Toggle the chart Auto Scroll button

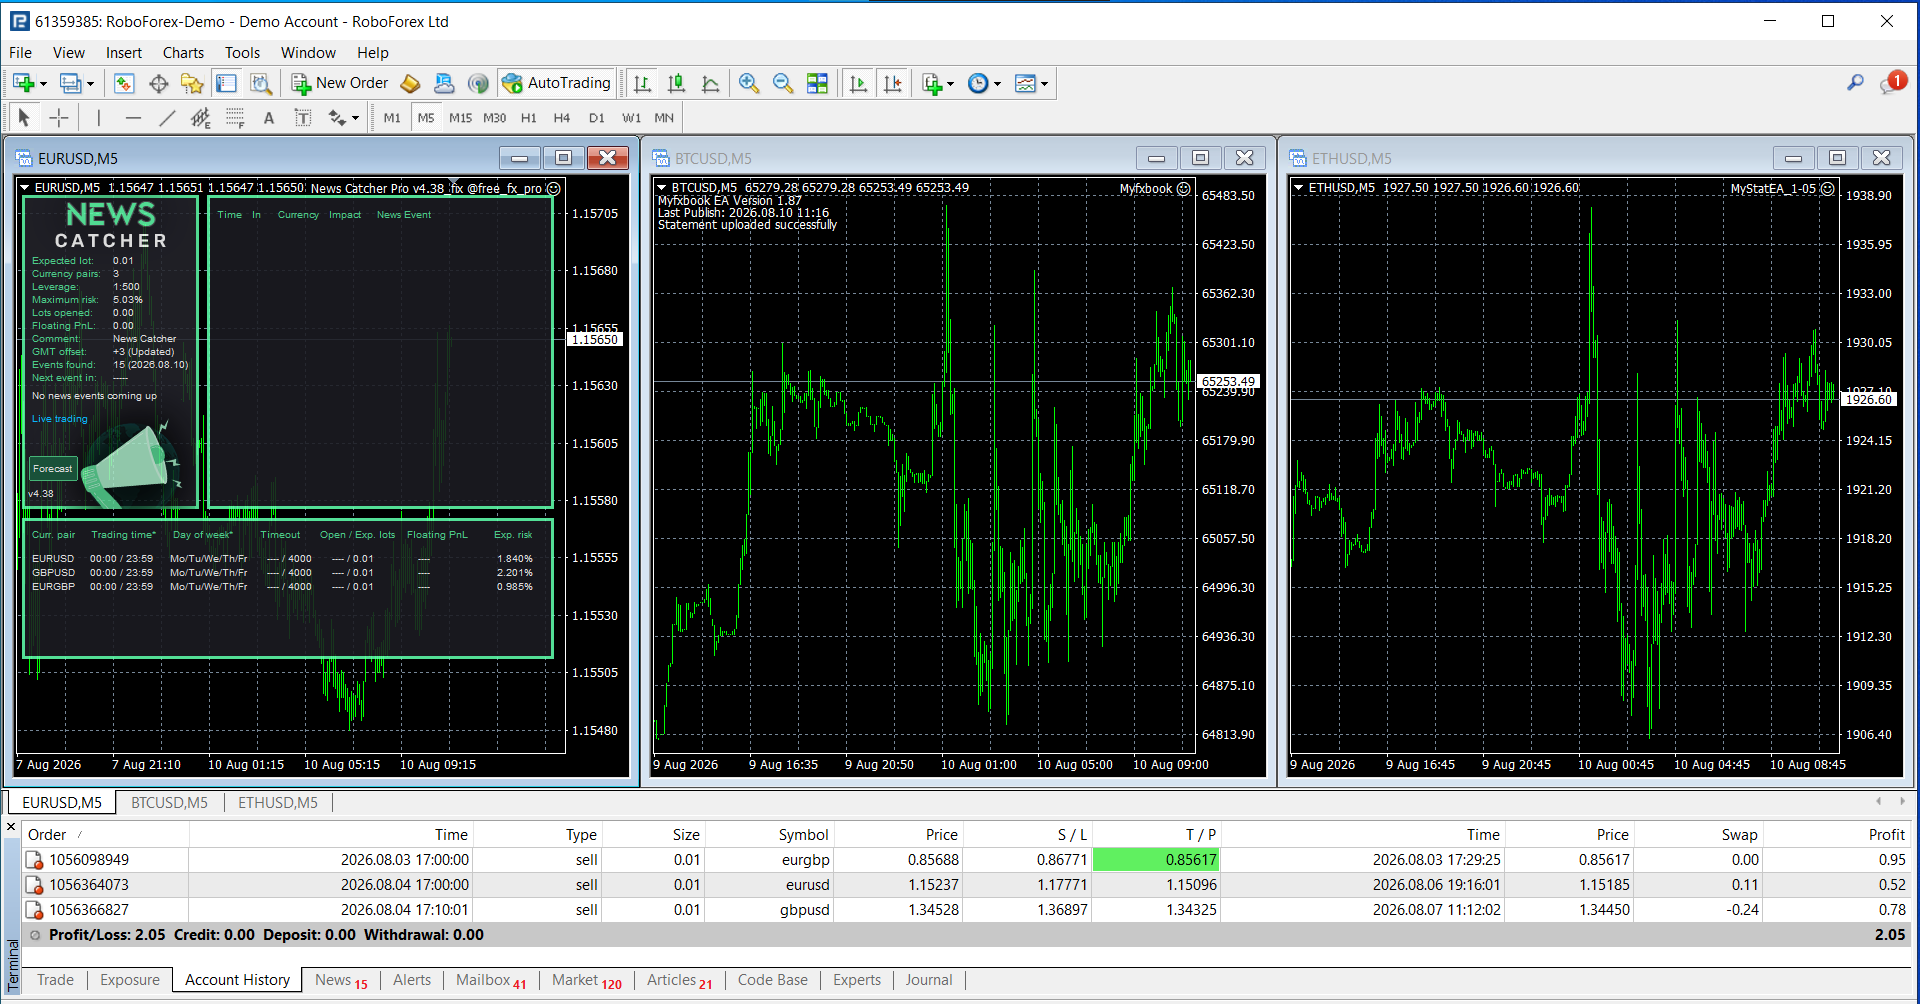click(x=858, y=84)
